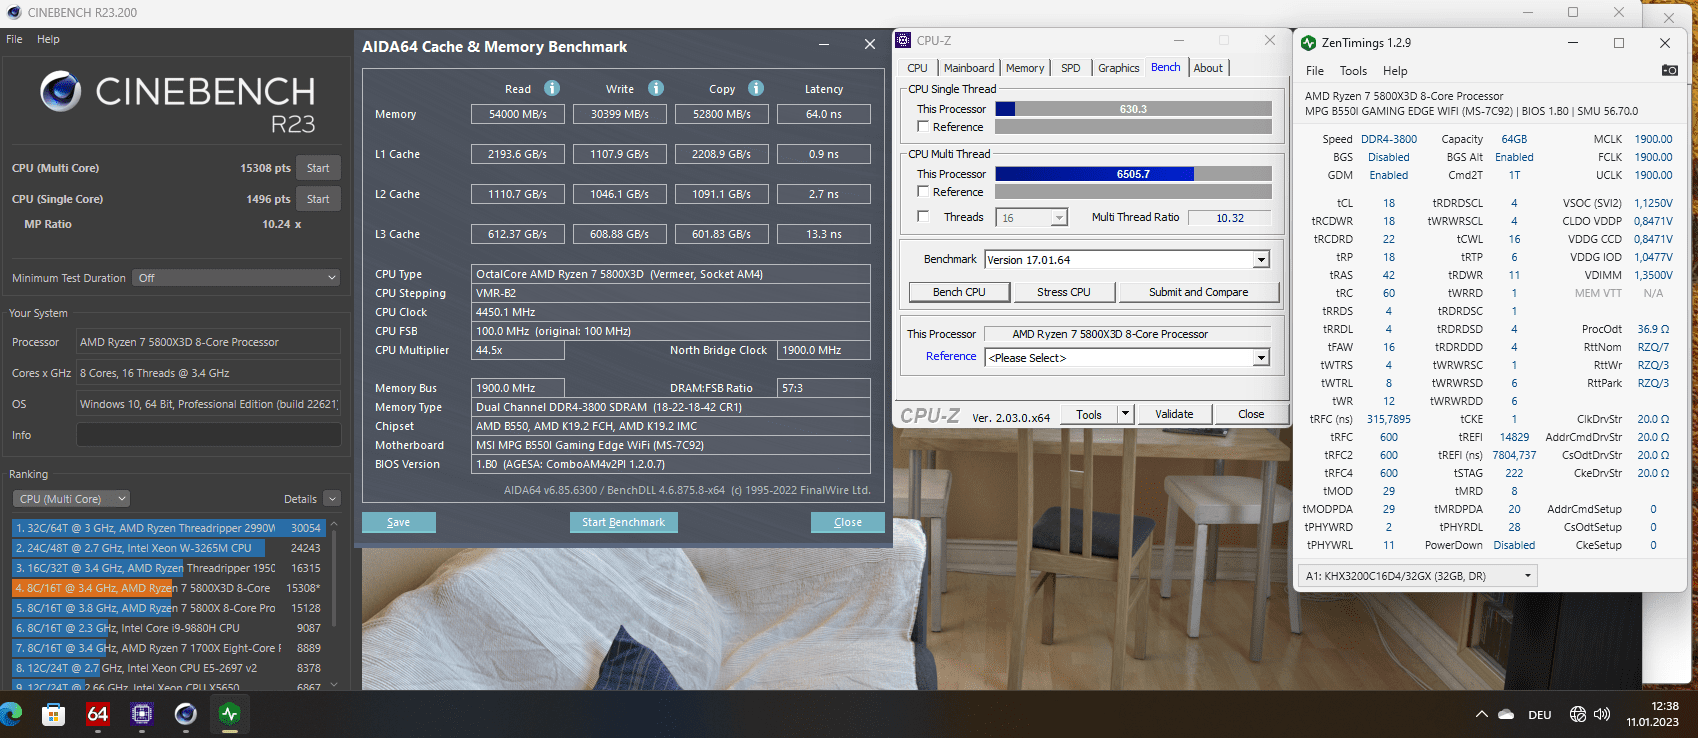The image size is (1698, 738).
Task: Switch to the Memory tab in CPU-Z
Action: [x=1025, y=68]
